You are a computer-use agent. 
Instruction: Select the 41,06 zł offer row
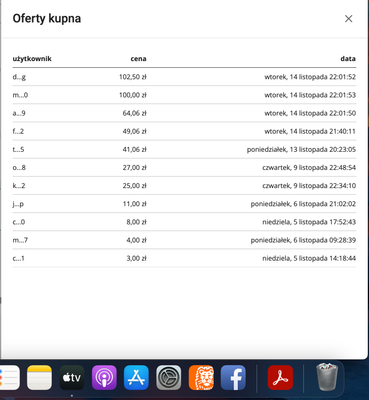(184, 149)
